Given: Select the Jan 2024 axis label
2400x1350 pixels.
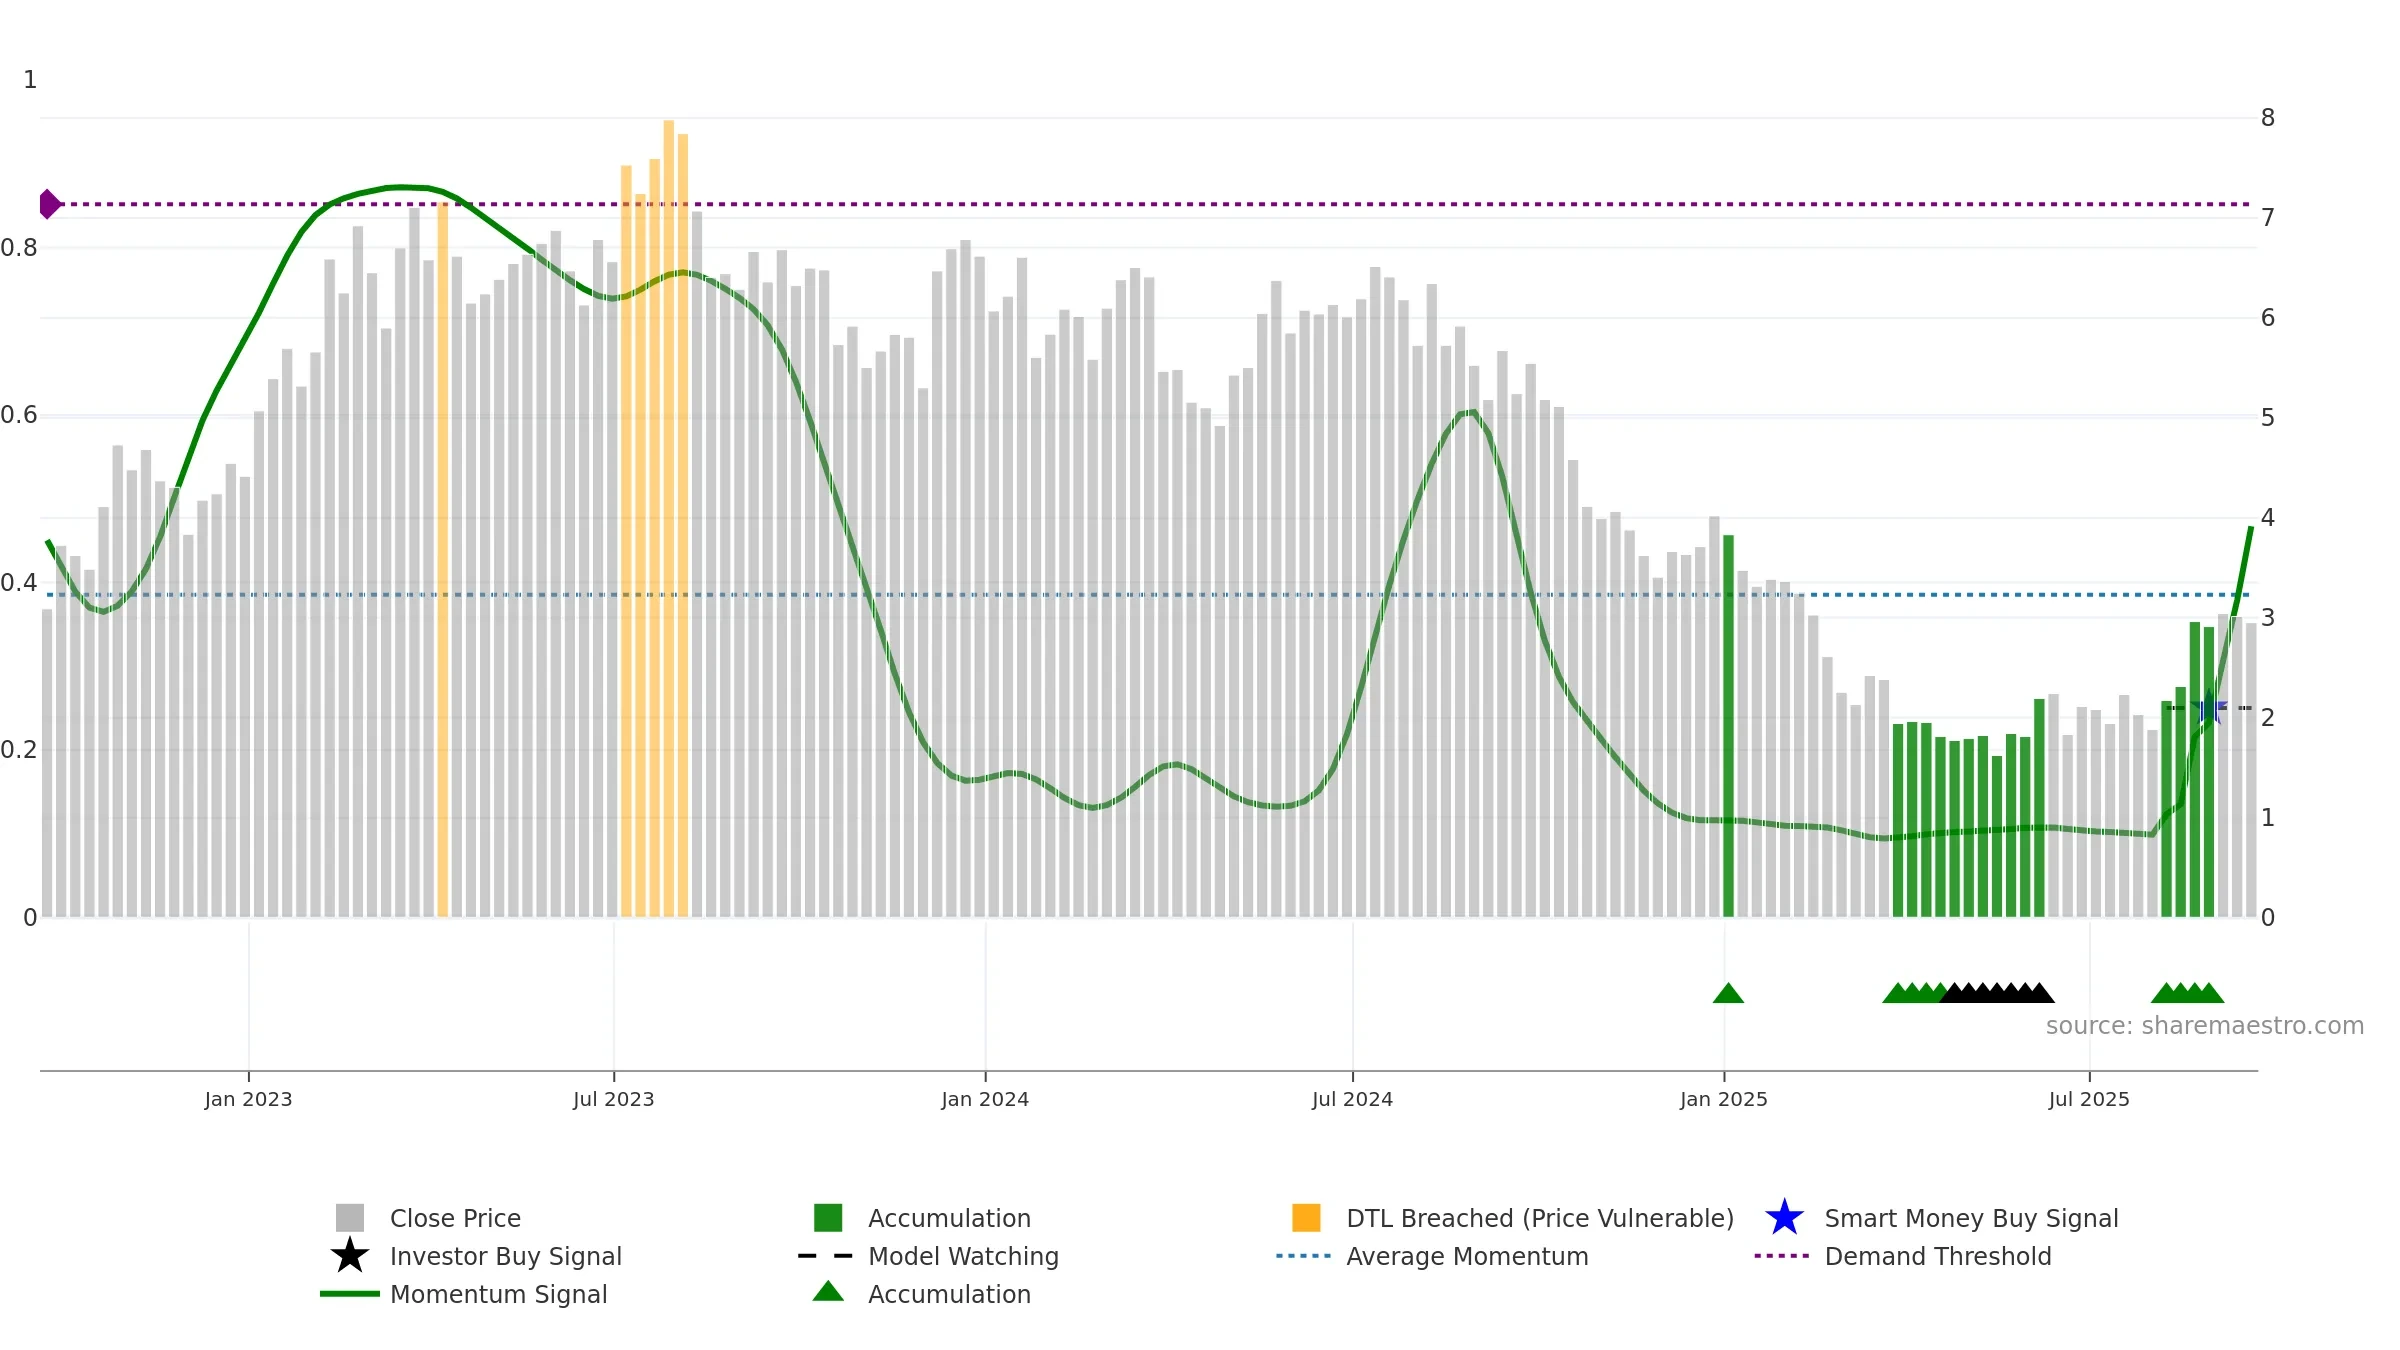Looking at the screenshot, I should coord(985,1099).
